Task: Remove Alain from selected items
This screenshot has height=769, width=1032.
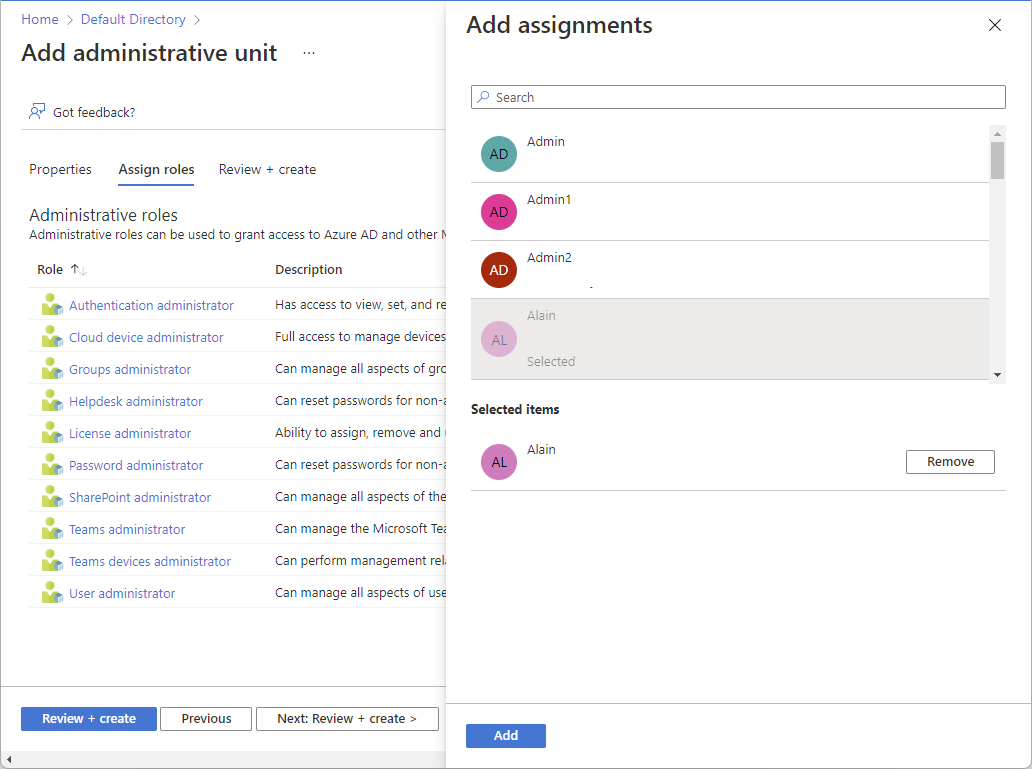Action: click(950, 462)
